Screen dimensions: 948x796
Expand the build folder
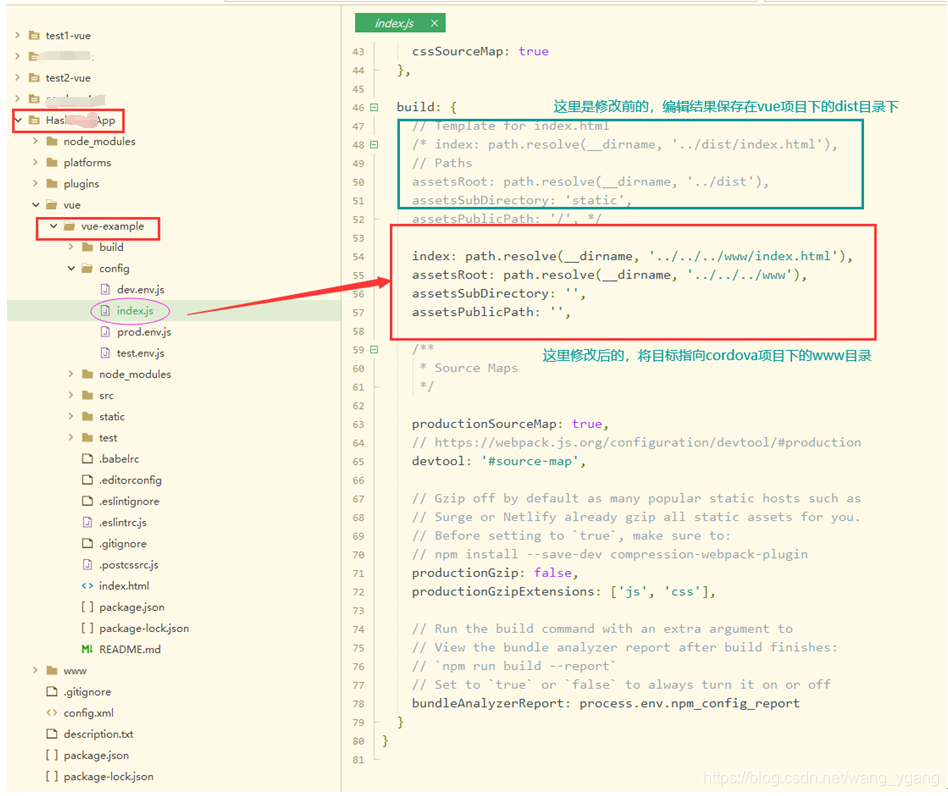pos(71,247)
